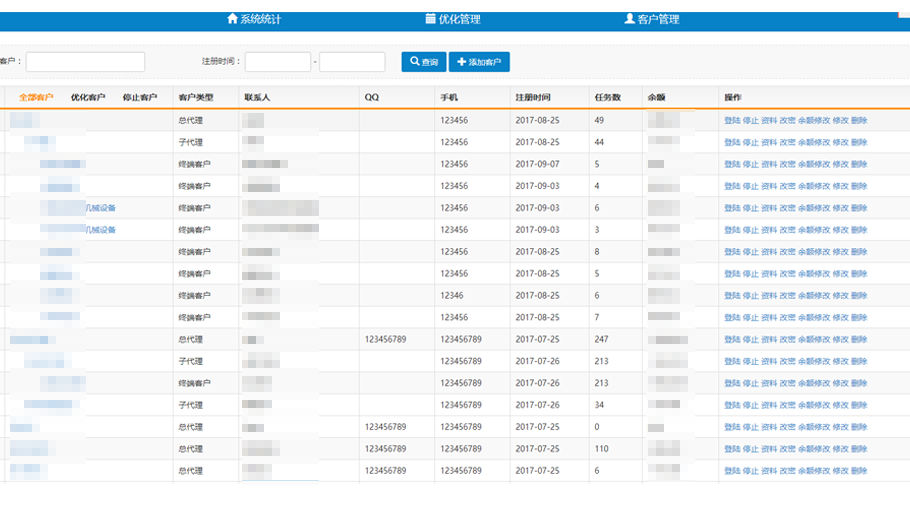Click the magnifier icon on 查询 button

click(x=414, y=62)
